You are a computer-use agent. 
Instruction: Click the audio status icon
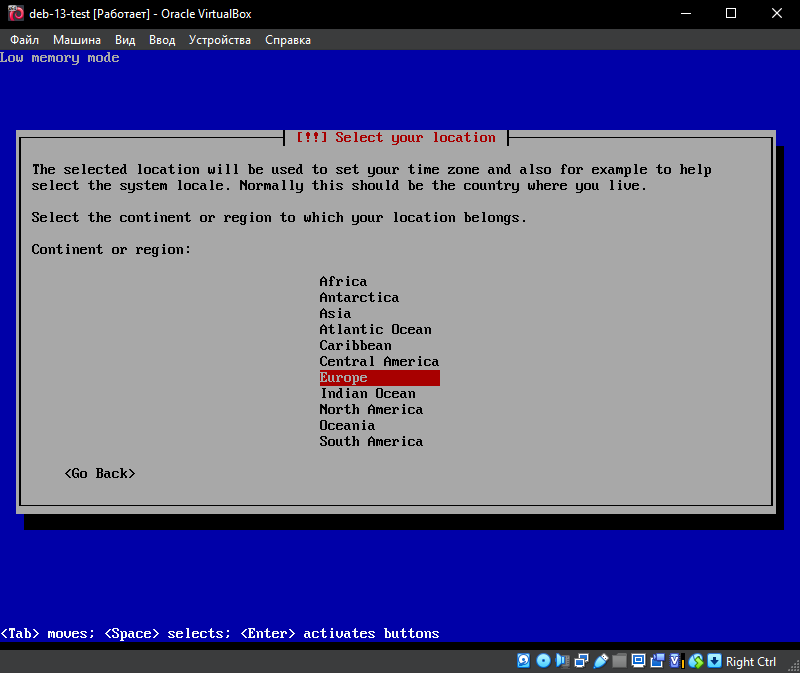[x=562, y=661]
